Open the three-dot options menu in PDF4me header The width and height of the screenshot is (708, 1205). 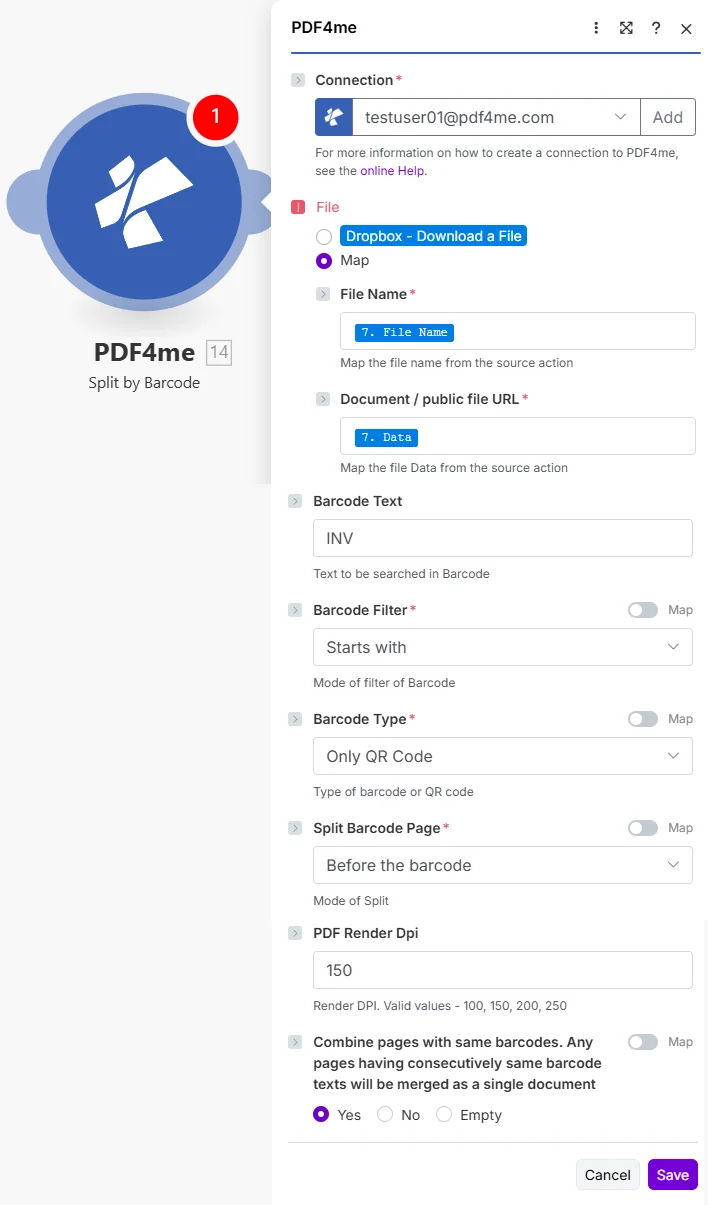click(596, 28)
